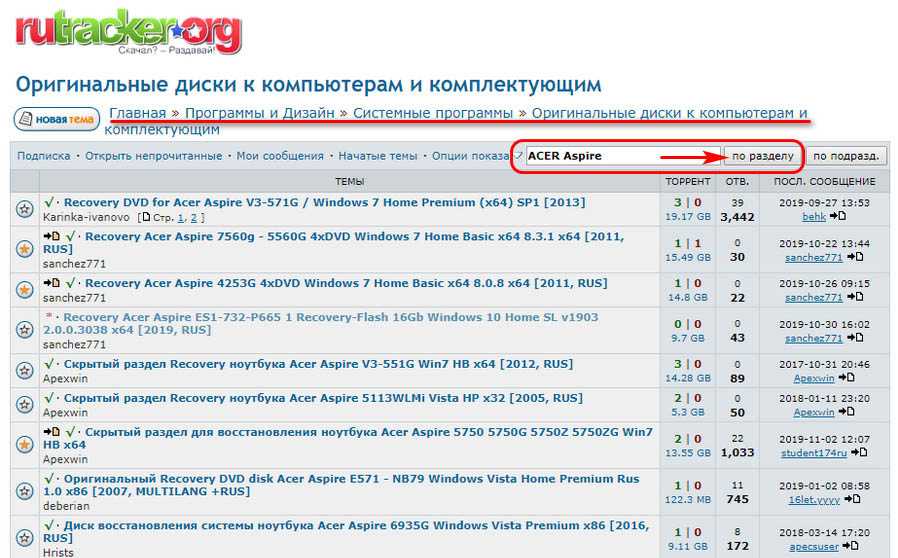Click the last-post arrow icon next to behk
This screenshot has width=898, height=558.
point(838,216)
